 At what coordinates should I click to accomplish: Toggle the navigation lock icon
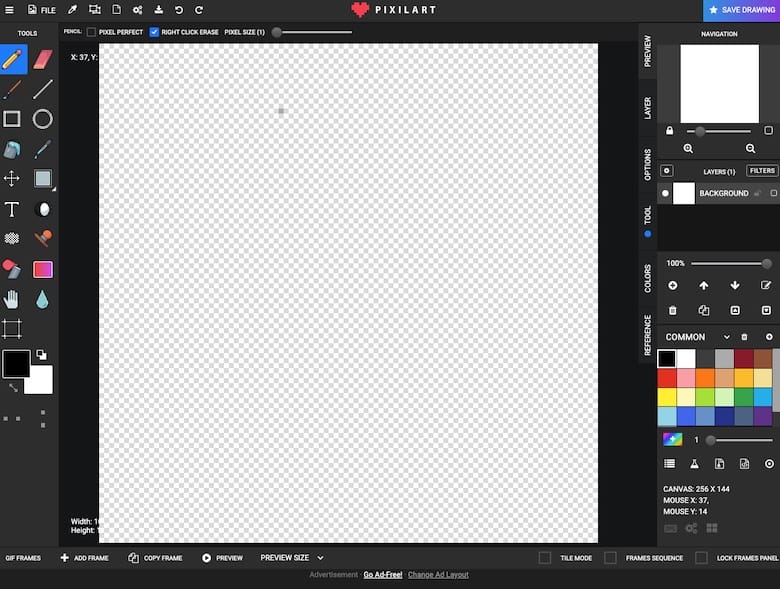[670, 130]
